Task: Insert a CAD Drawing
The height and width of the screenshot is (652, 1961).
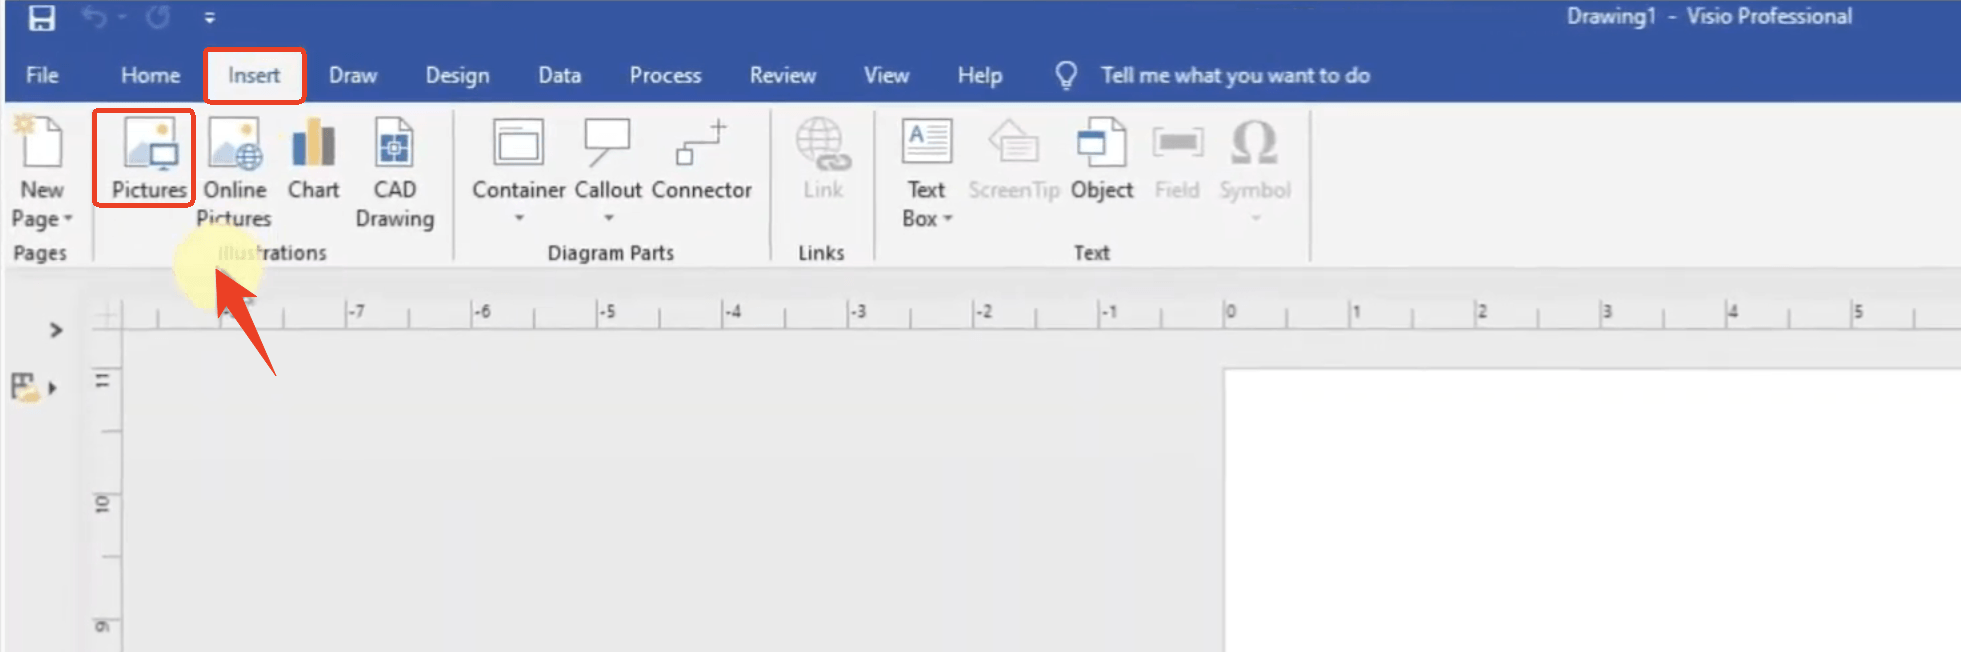Action: coord(395,171)
